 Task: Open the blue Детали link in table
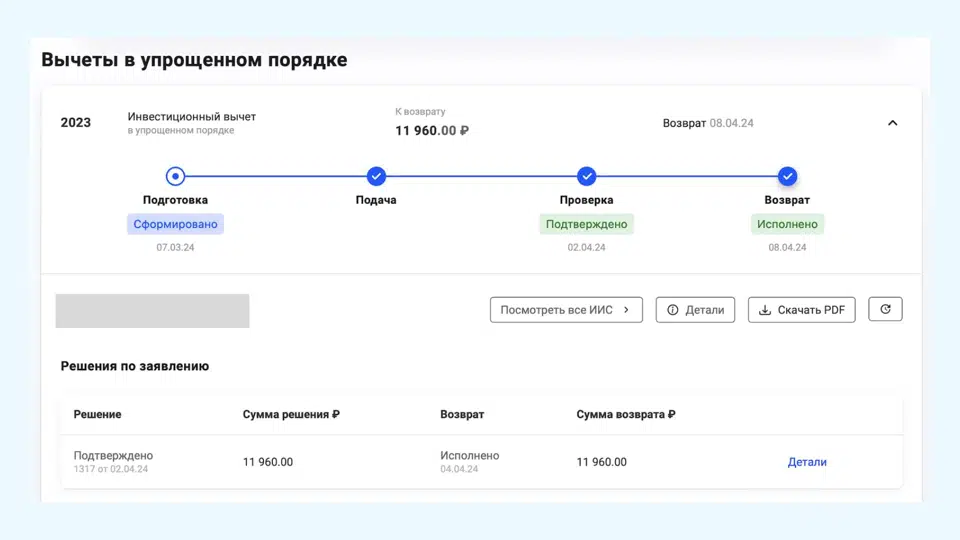pos(807,462)
